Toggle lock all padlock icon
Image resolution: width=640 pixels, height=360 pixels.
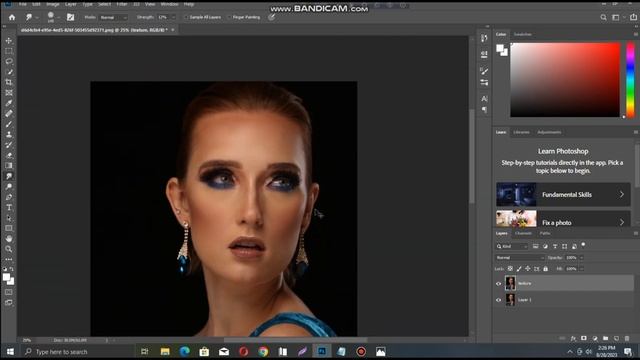546,269
